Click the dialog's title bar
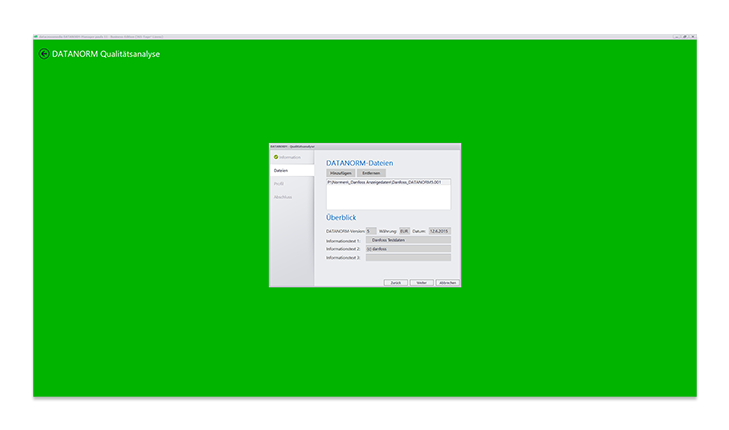729x430 pixels. 365,146
